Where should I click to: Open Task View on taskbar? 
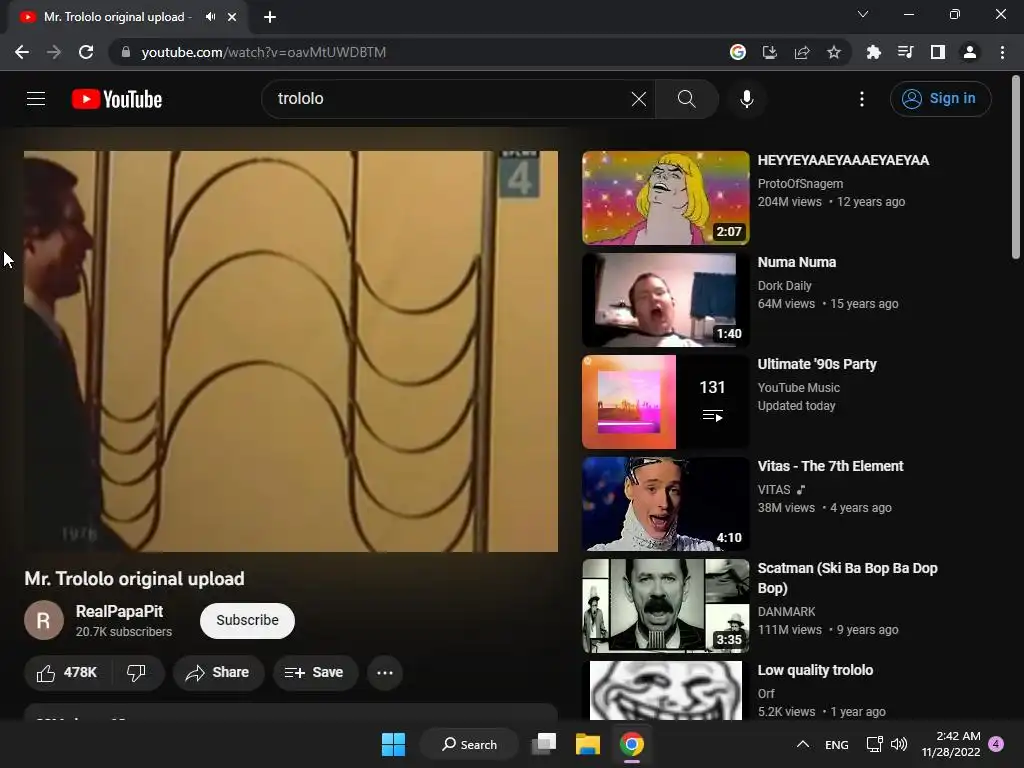543,744
